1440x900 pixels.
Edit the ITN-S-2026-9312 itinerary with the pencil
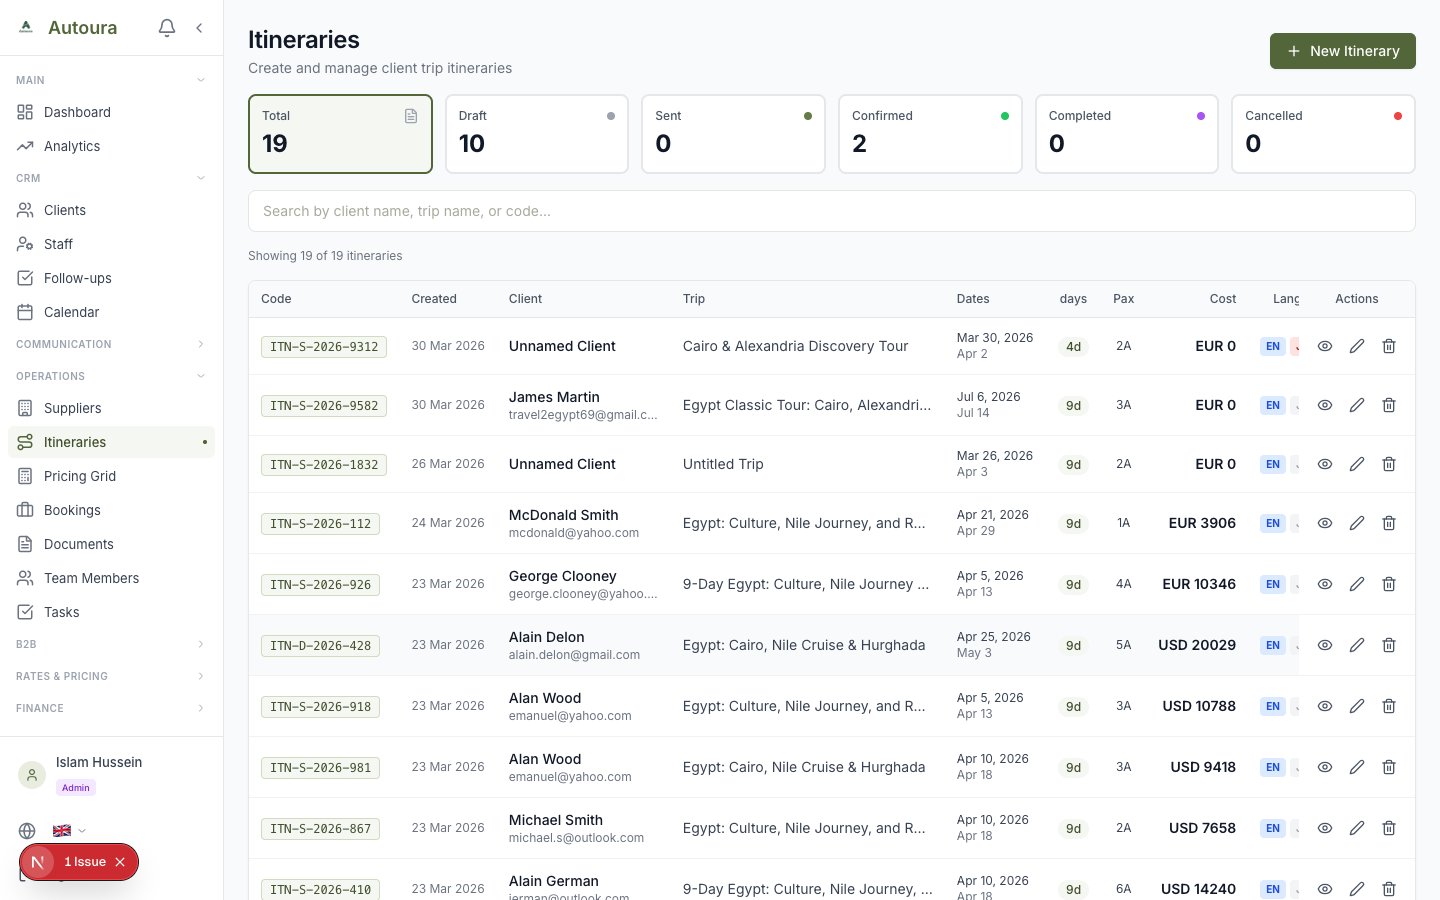1357,346
